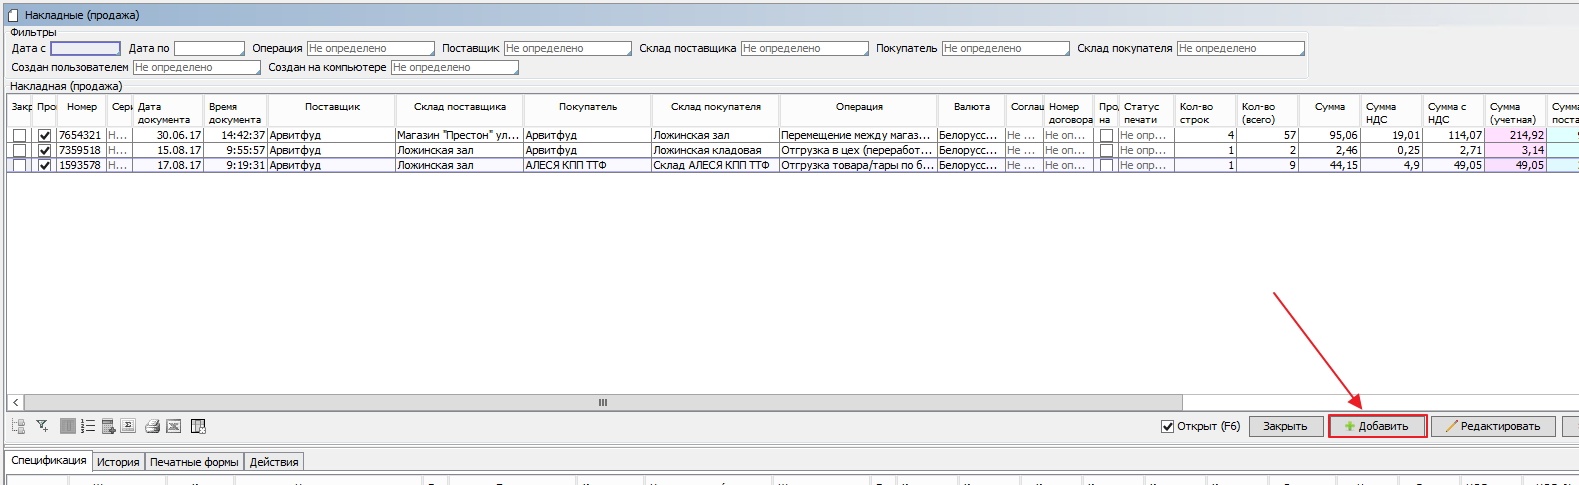Screen dimensions: 1579x485
Task: Click the group tree icon in bottom toolbar
Action: (x=18, y=426)
